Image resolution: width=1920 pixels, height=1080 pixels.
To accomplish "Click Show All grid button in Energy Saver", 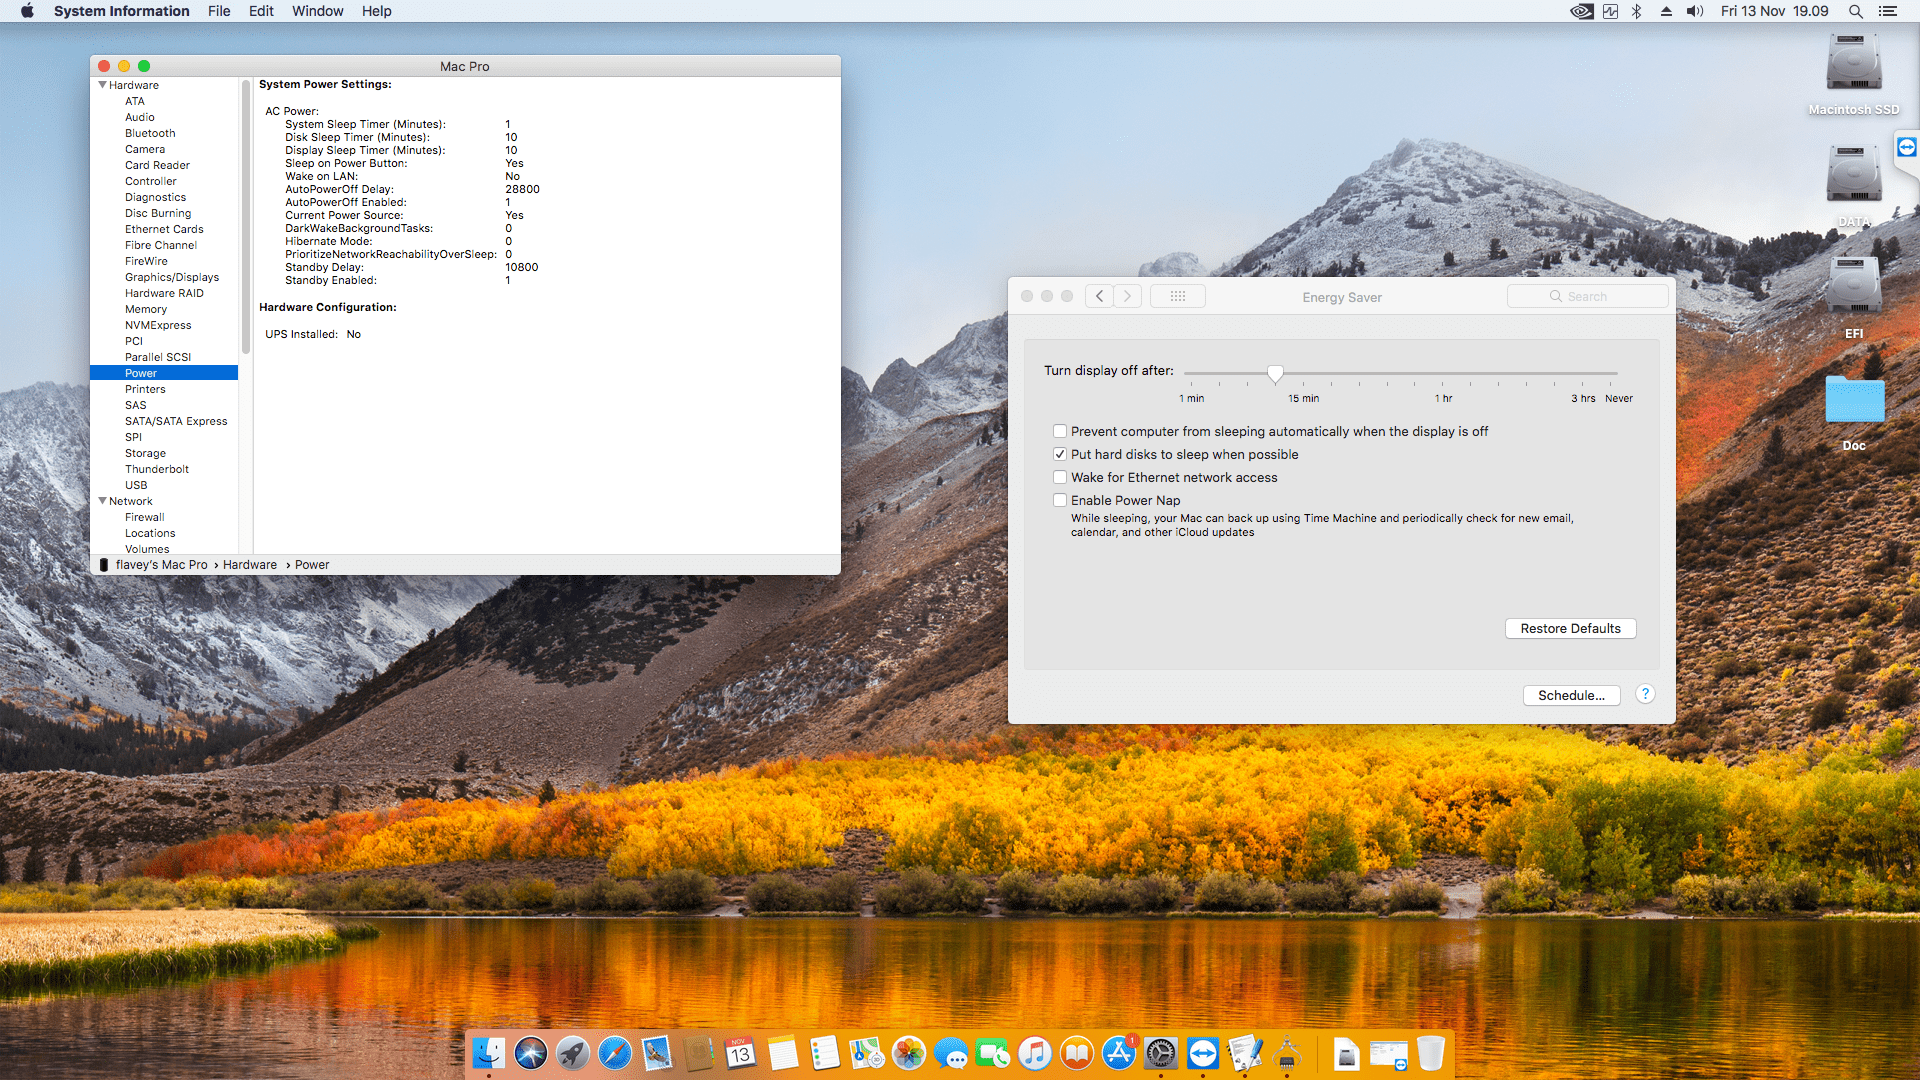I will click(1177, 296).
